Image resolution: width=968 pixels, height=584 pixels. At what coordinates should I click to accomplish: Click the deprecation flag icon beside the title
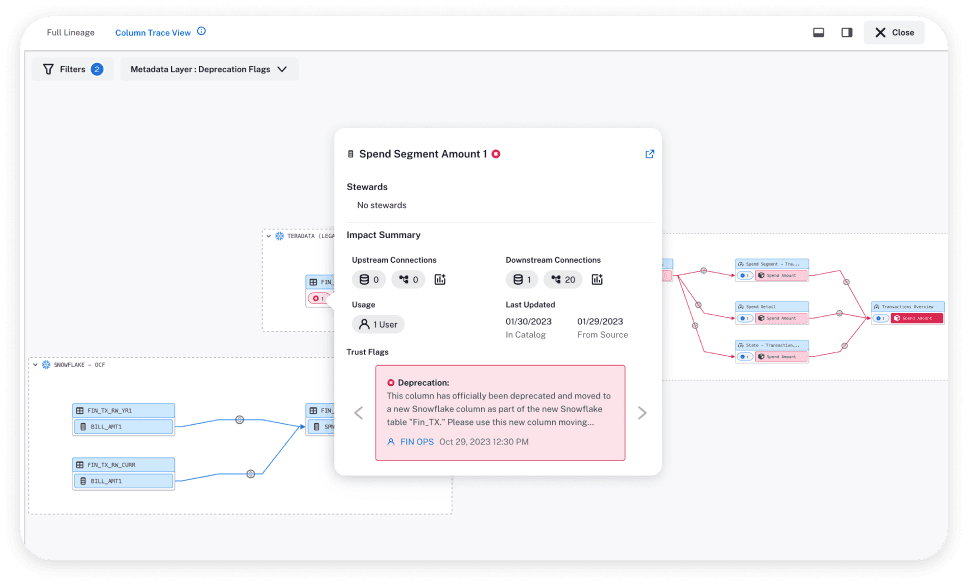click(x=496, y=154)
